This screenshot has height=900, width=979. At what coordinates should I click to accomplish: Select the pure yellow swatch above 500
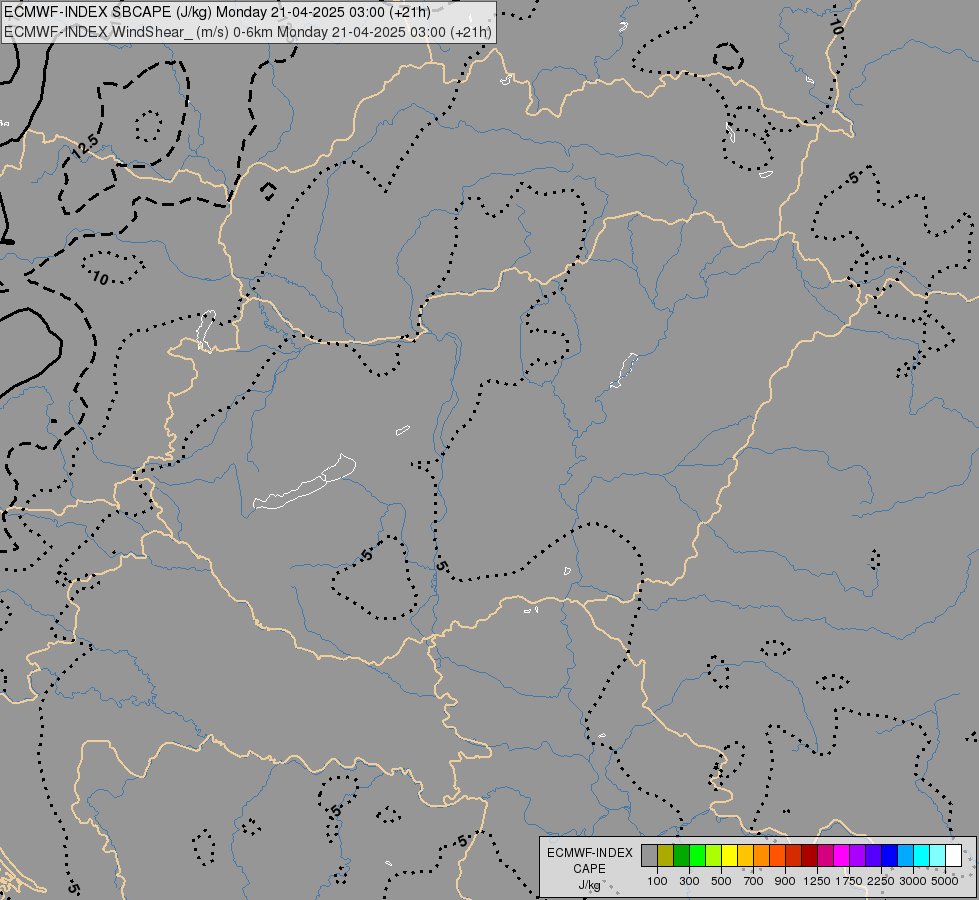tap(729, 856)
